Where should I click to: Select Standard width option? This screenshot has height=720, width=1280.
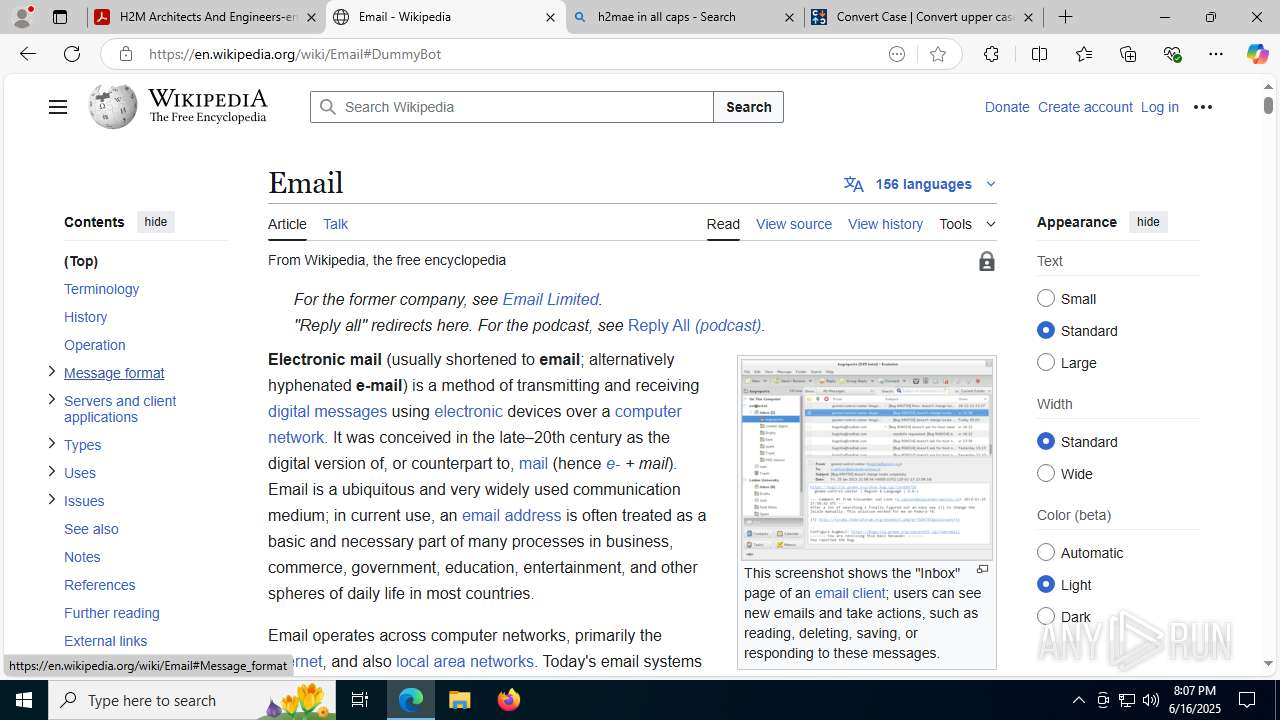pos(1046,441)
